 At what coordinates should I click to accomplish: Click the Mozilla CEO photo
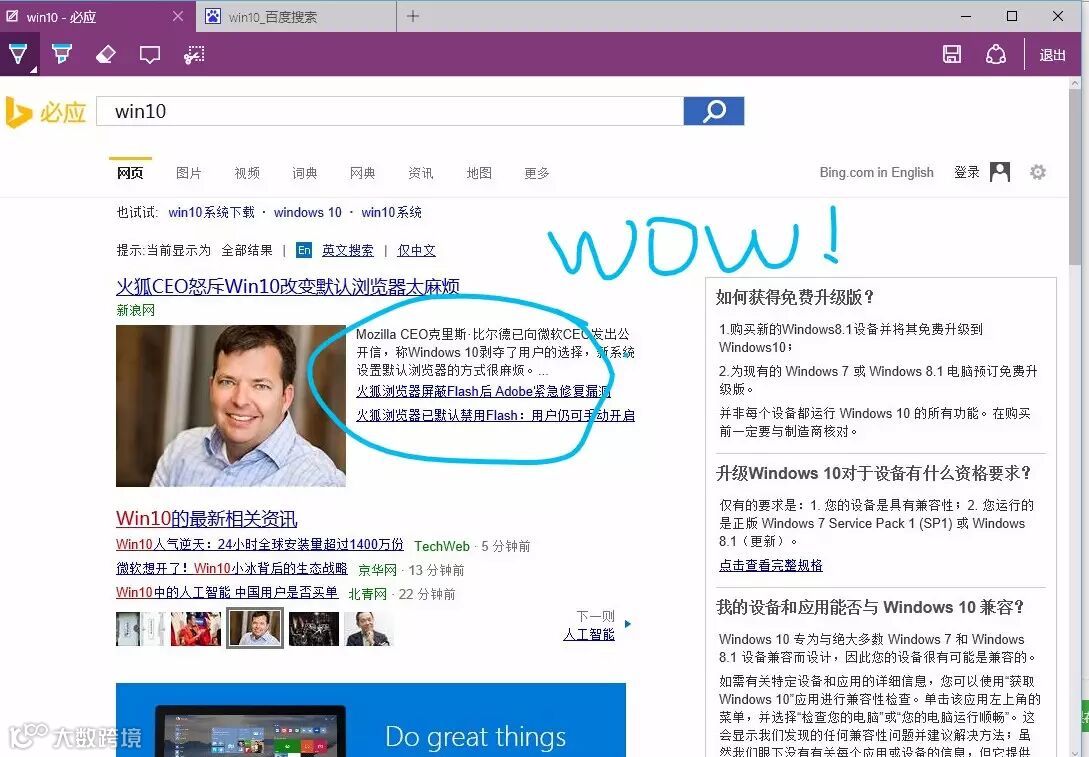231,406
